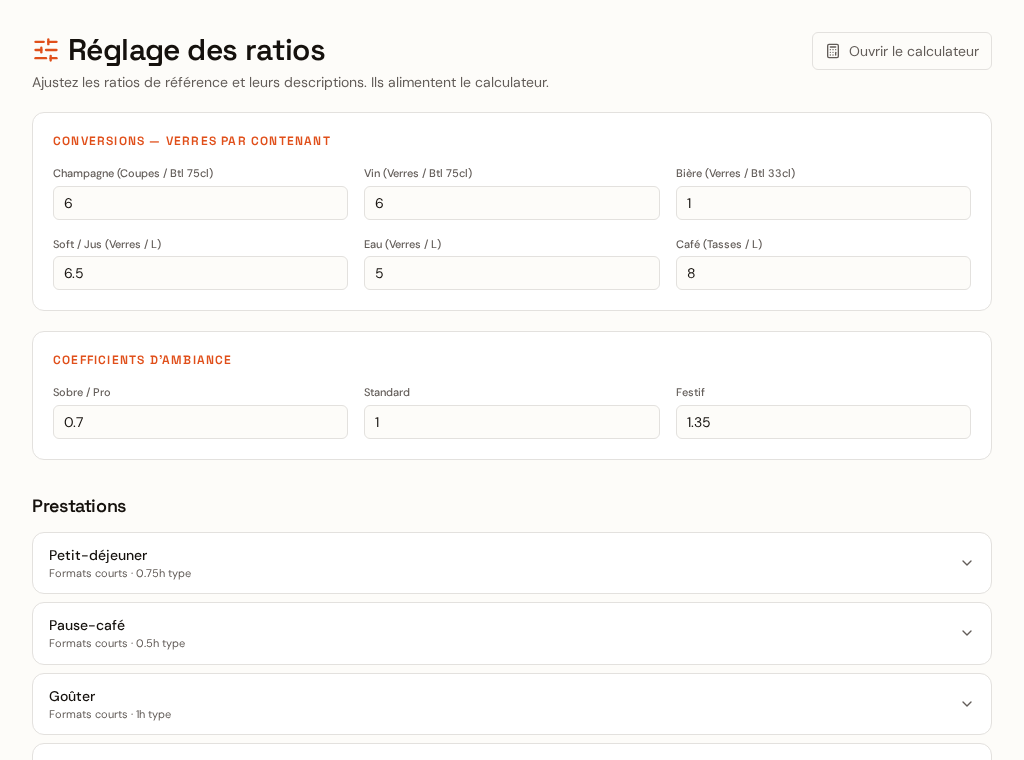1024x760 pixels.
Task: Open the Pause-café prestation row
Action: point(511,633)
